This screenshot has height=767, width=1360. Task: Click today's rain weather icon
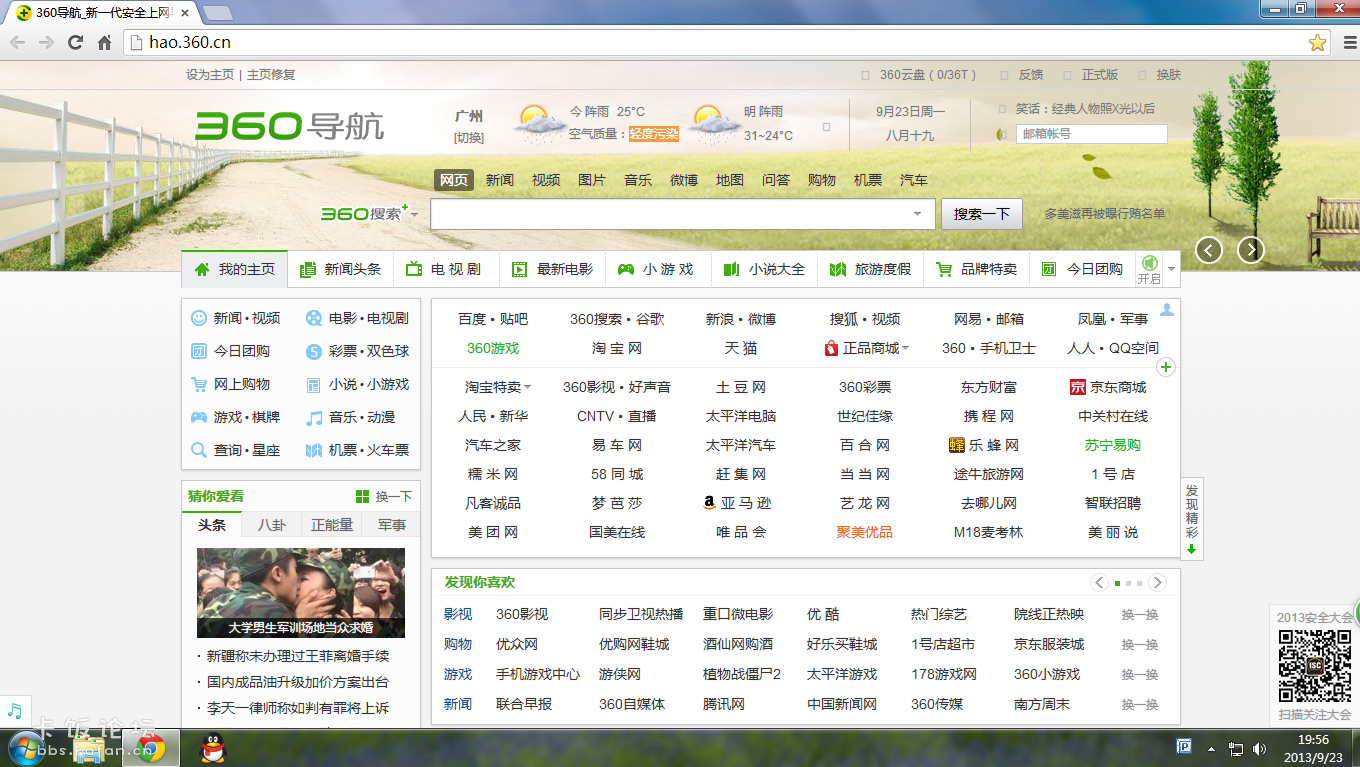coord(539,122)
